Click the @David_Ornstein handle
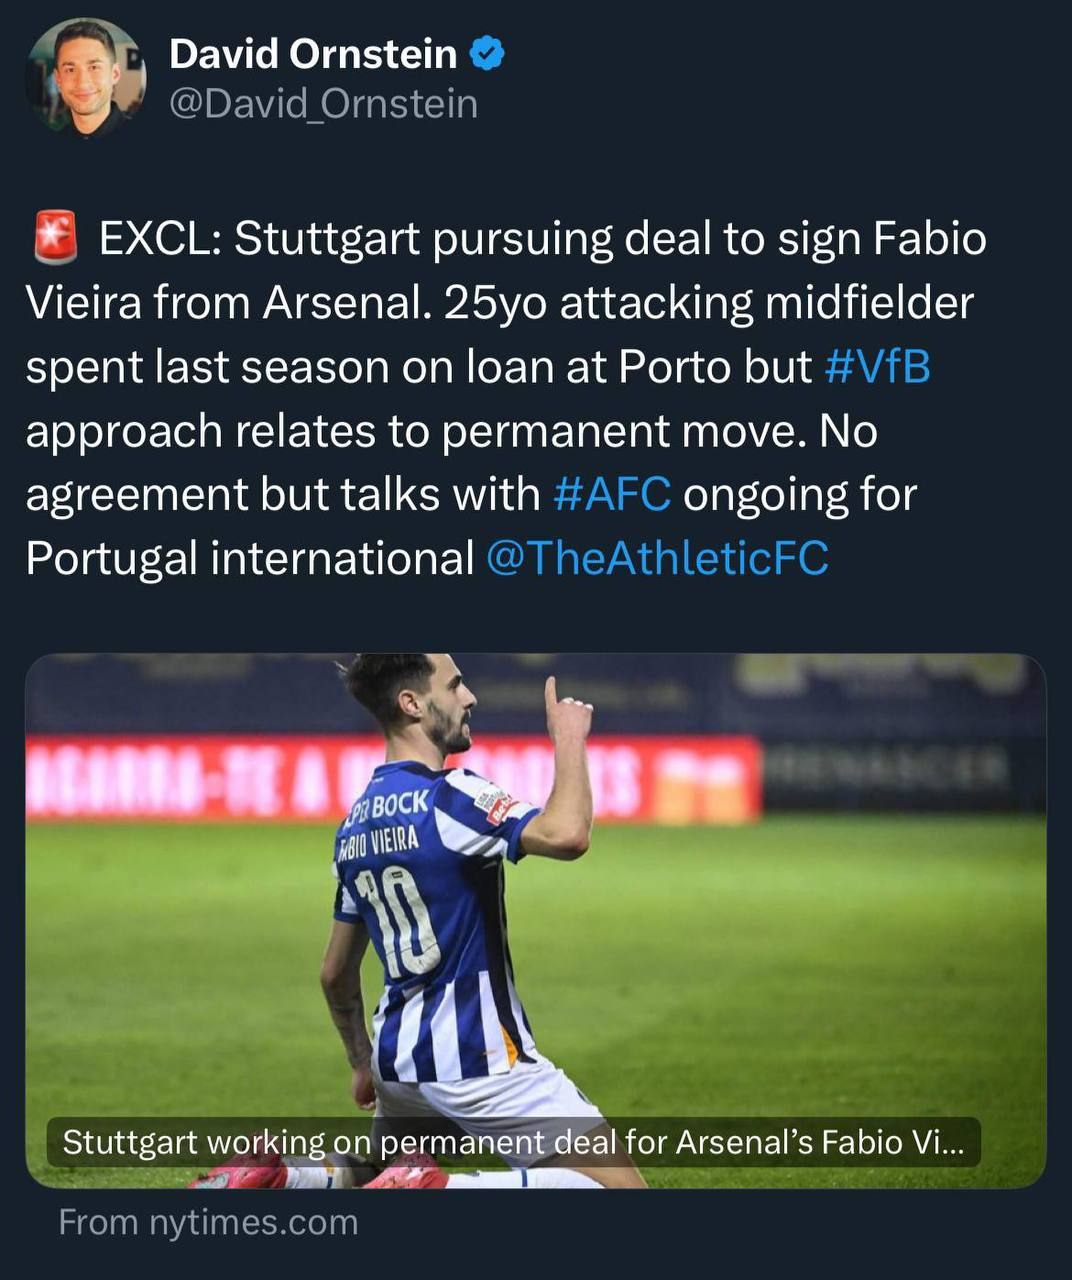This screenshot has height=1280, width=1072. click(323, 104)
